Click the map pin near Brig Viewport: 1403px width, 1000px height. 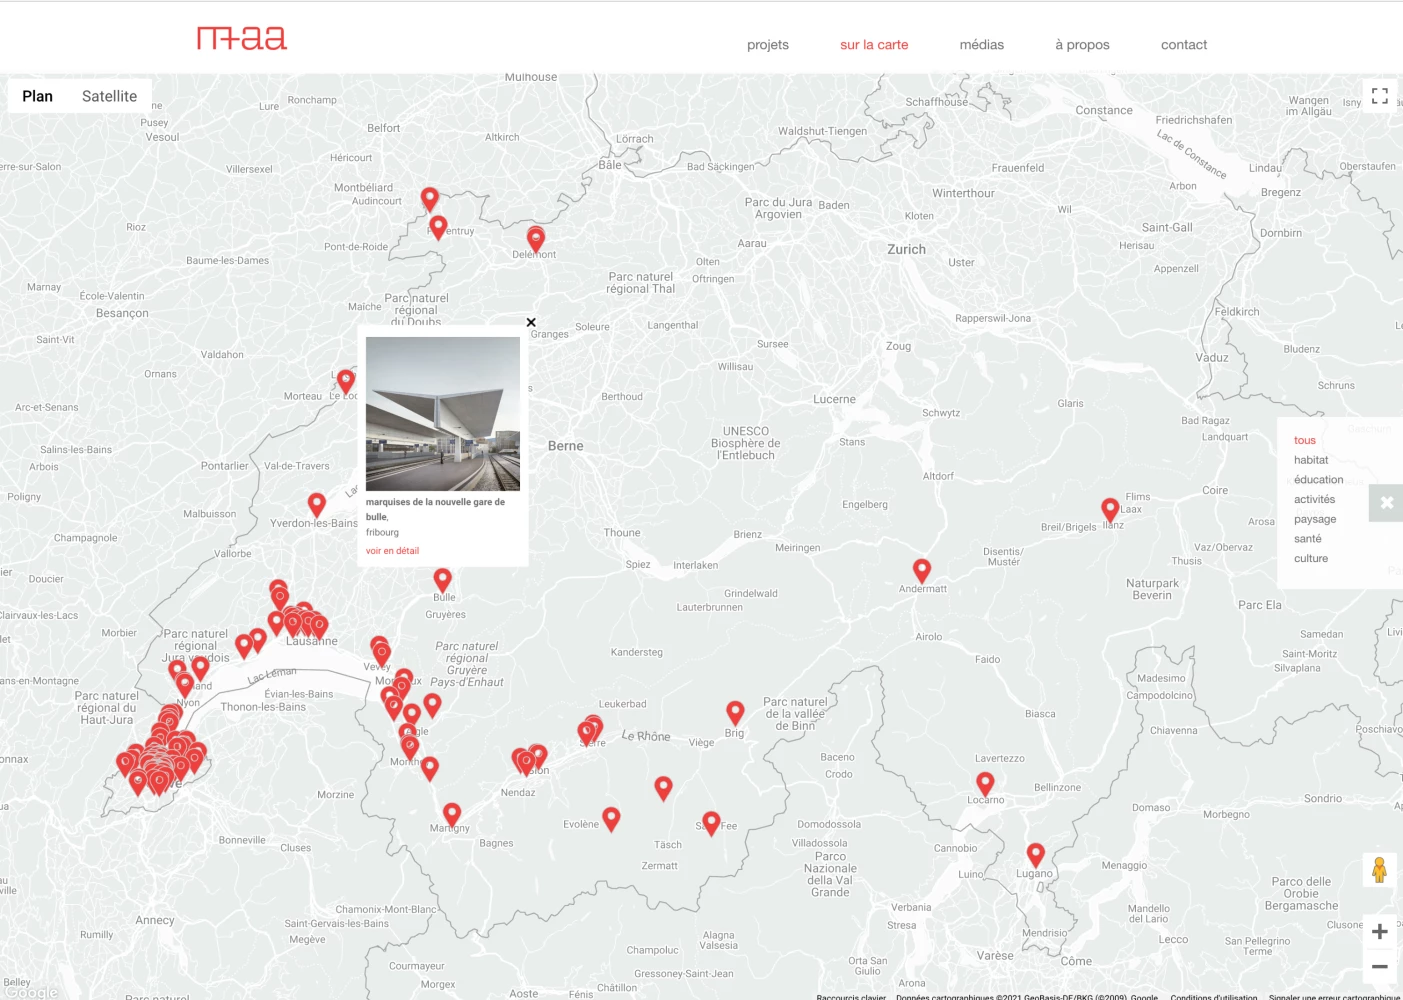[735, 711]
